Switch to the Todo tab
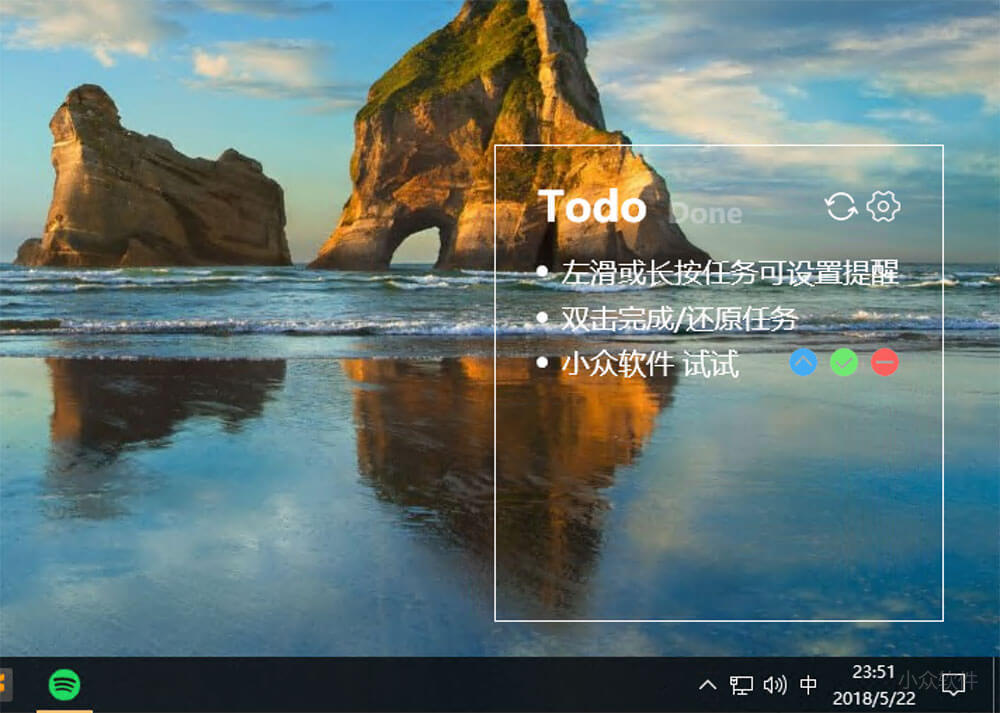1000x713 pixels. (x=592, y=207)
